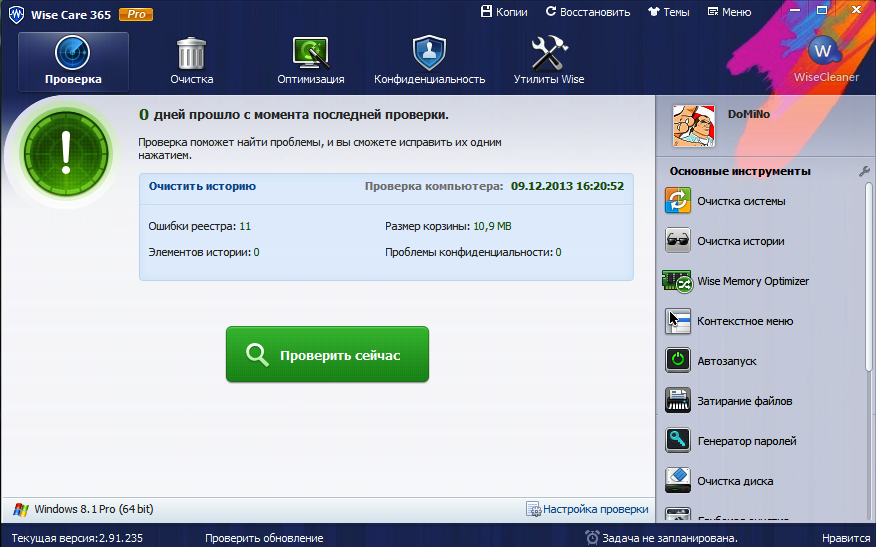Viewport: 876px width, 547px height.
Task: Open the Автозапуск power icon
Action: [678, 361]
